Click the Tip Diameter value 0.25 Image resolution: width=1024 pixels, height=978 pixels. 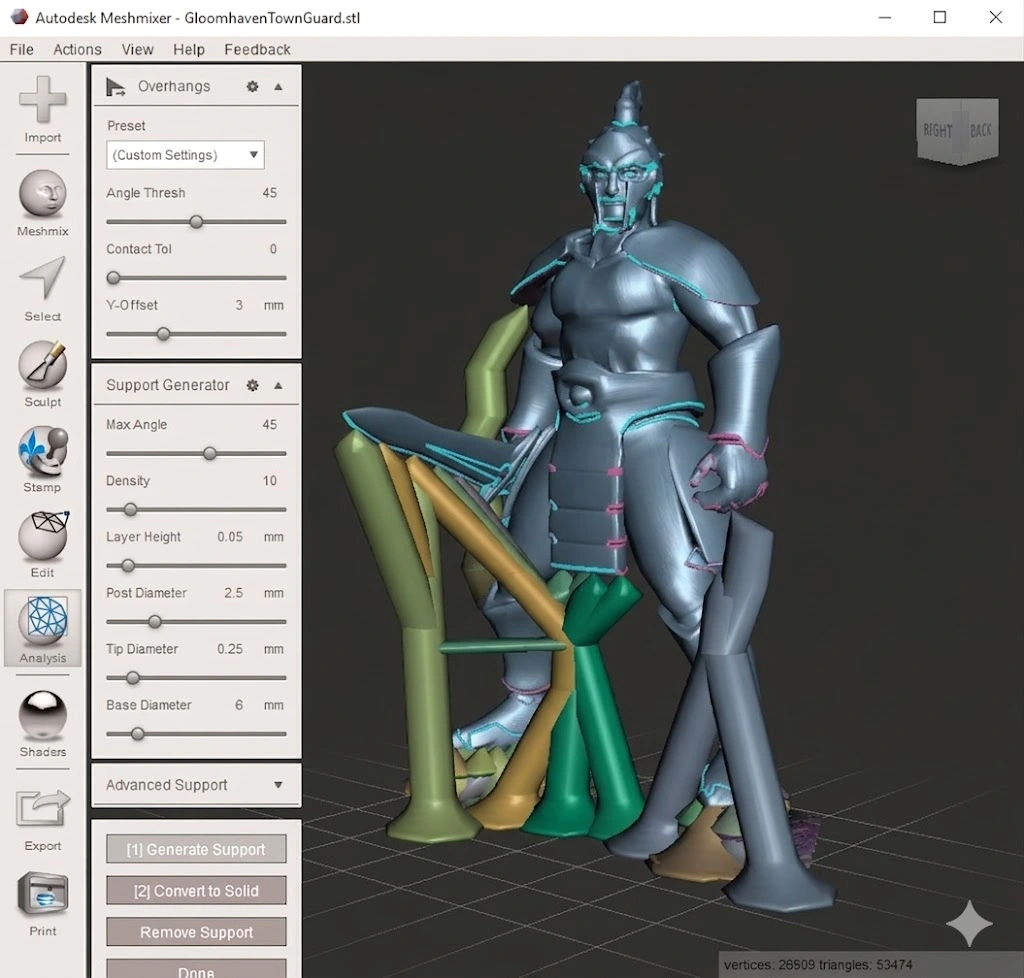point(230,649)
